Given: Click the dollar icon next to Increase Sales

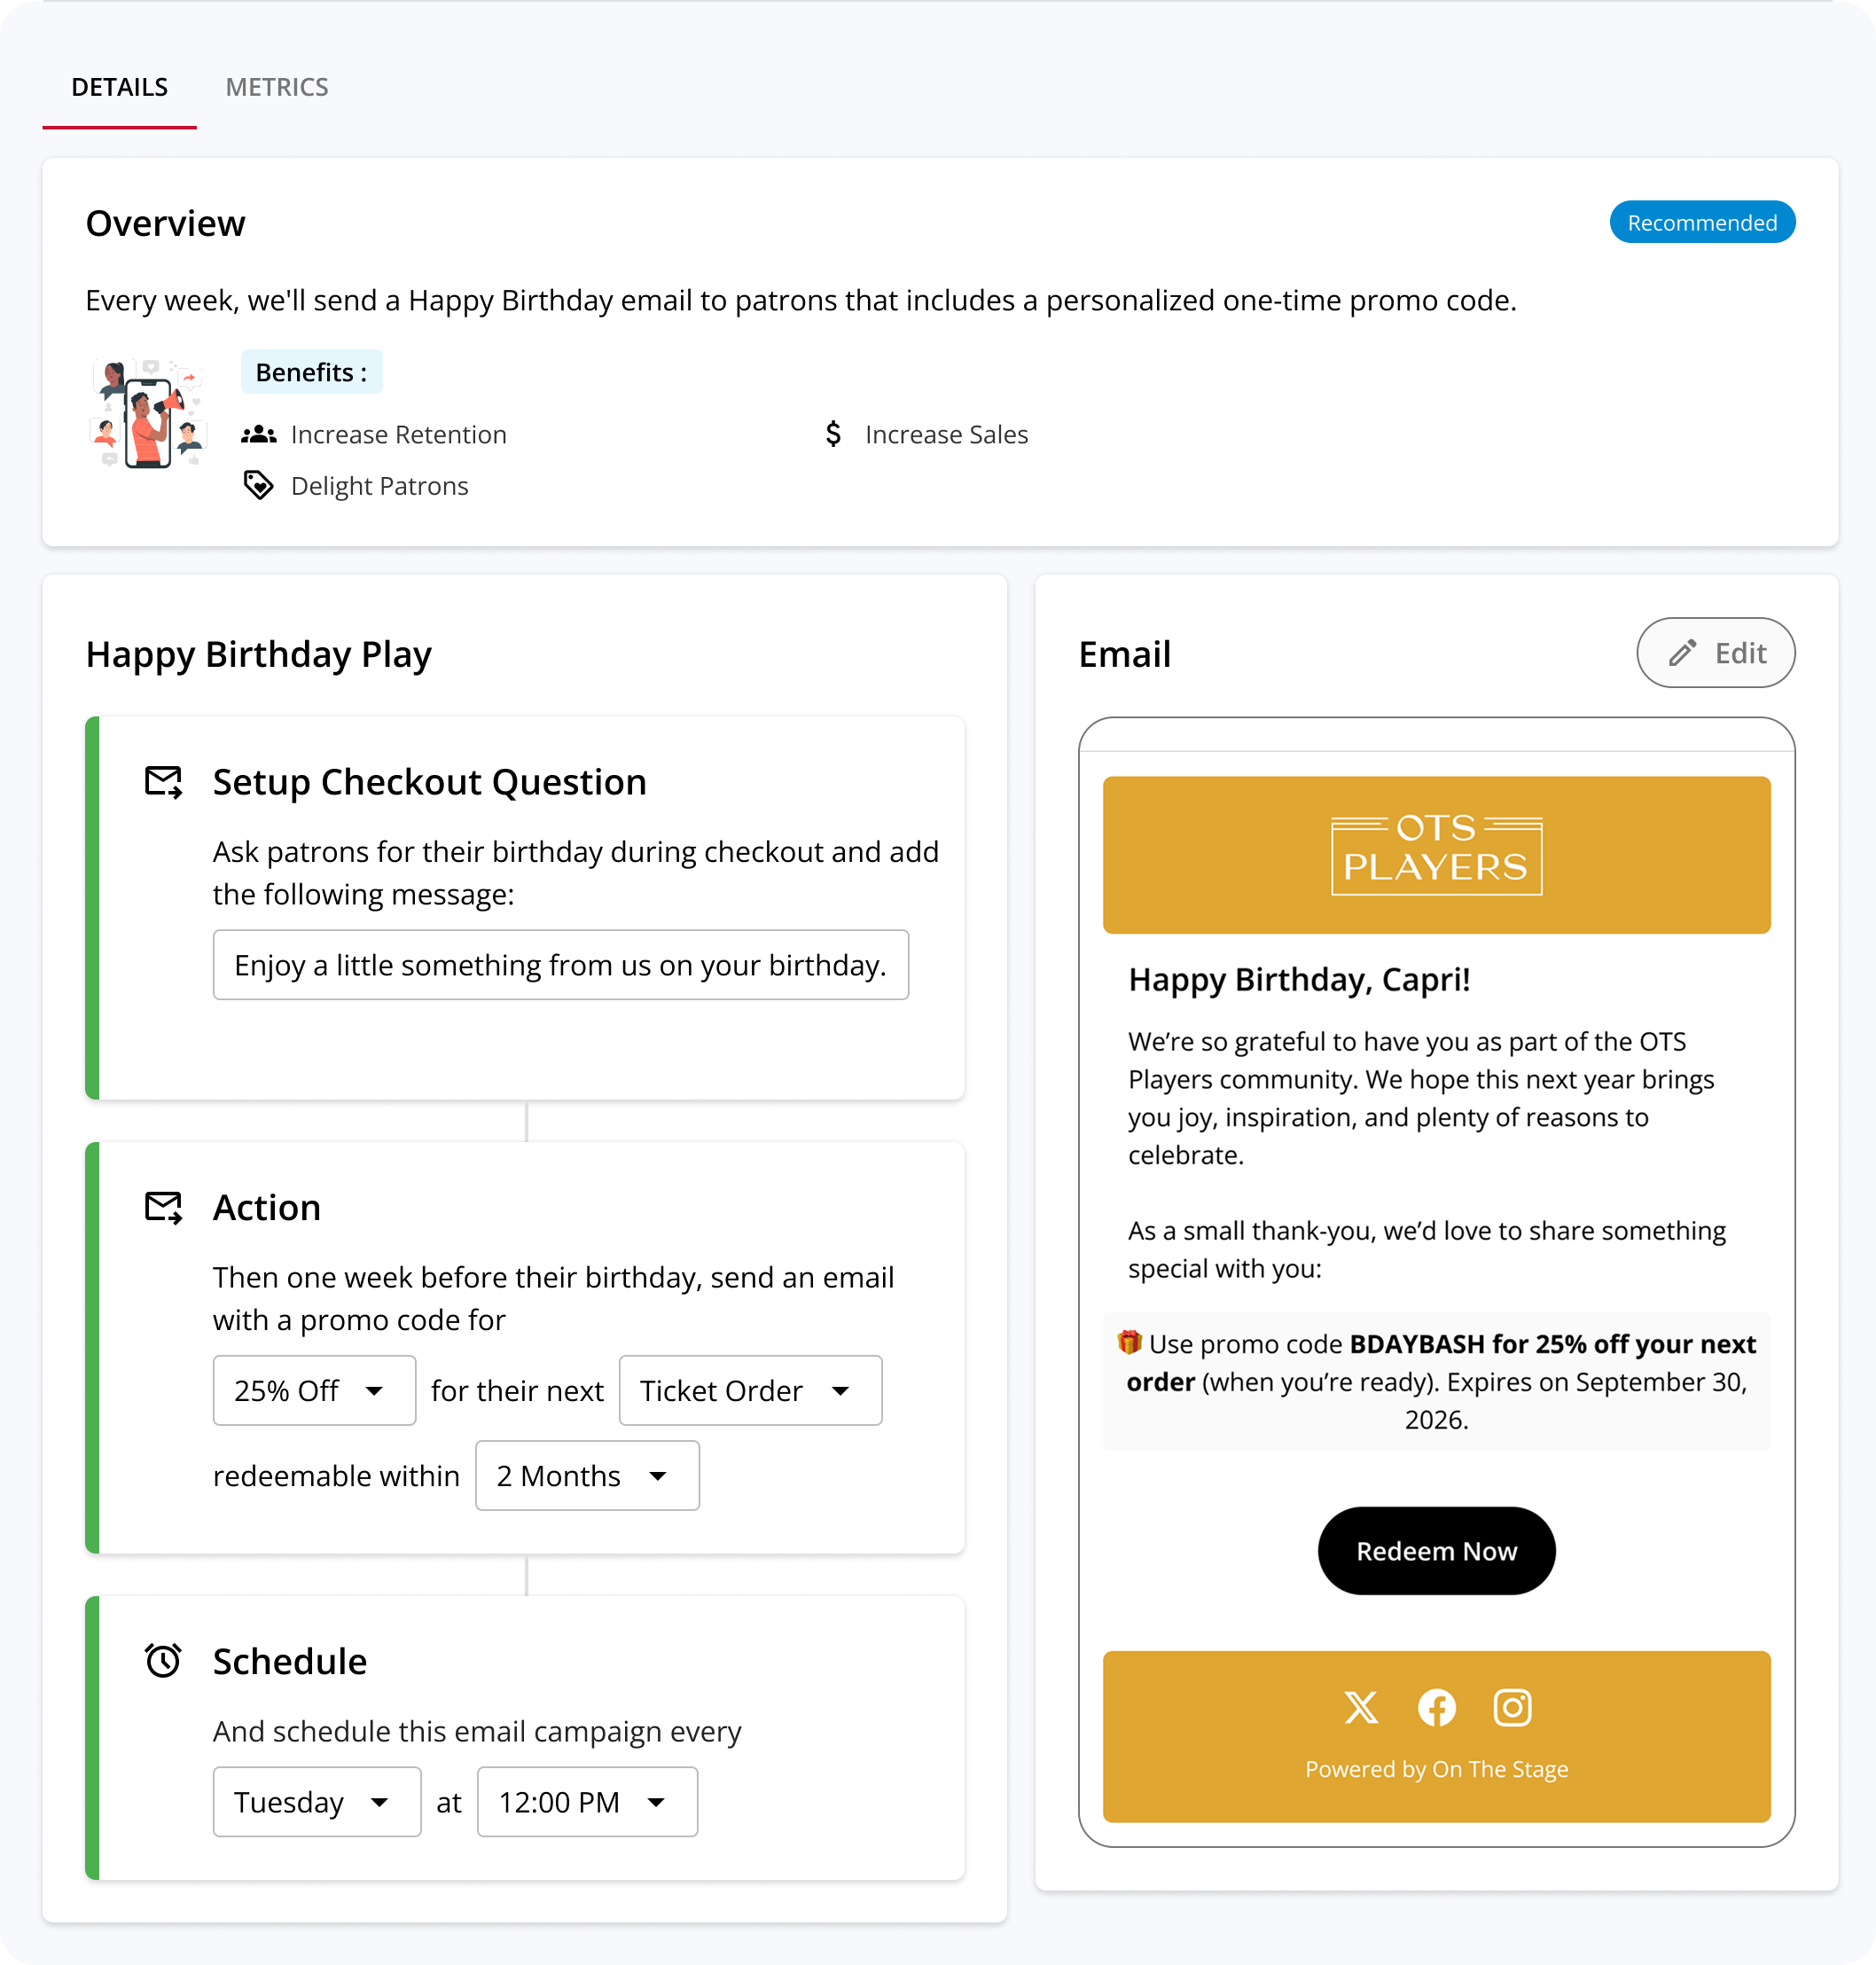Looking at the screenshot, I should [x=833, y=434].
